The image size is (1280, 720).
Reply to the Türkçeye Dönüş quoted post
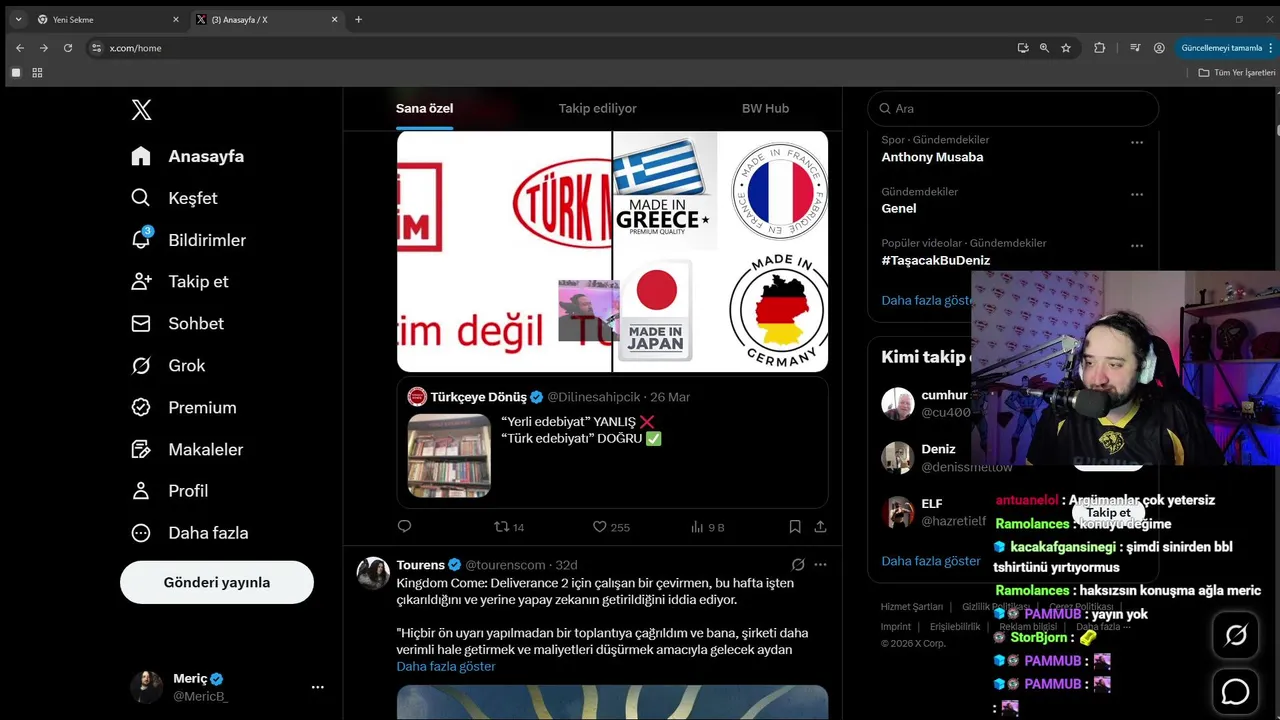click(x=404, y=526)
